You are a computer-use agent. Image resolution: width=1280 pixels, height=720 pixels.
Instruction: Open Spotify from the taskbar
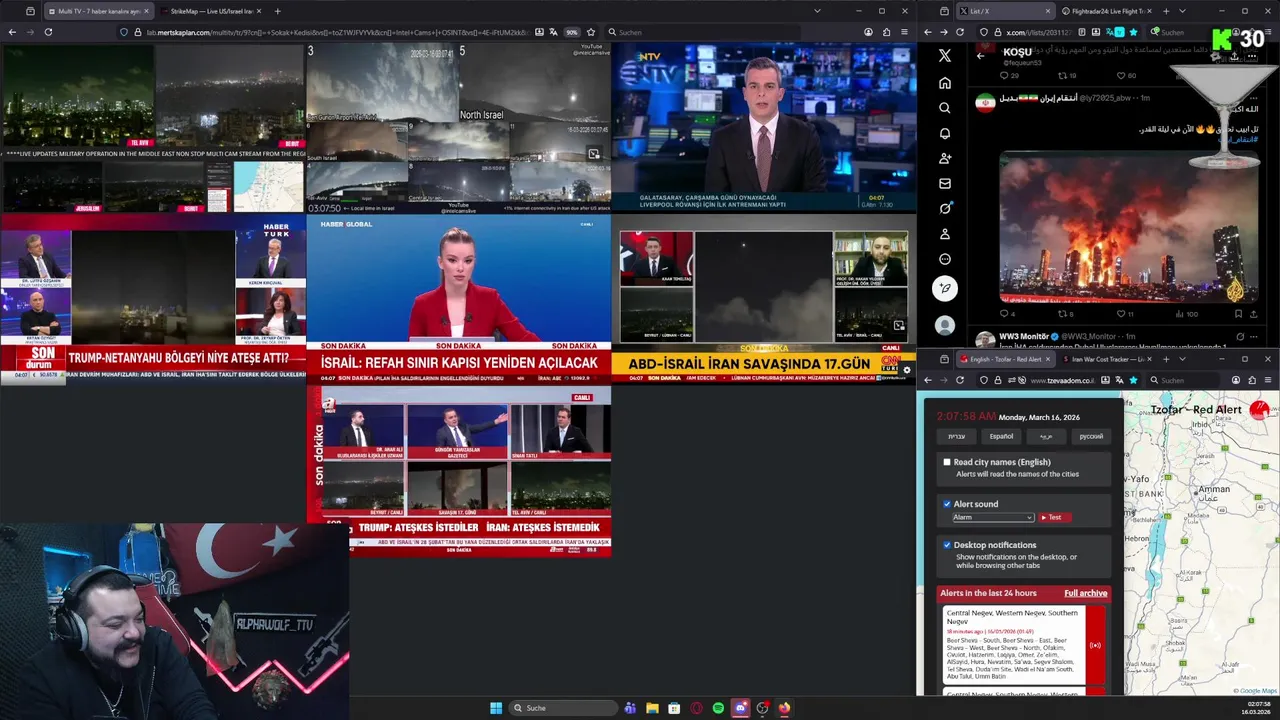718,708
